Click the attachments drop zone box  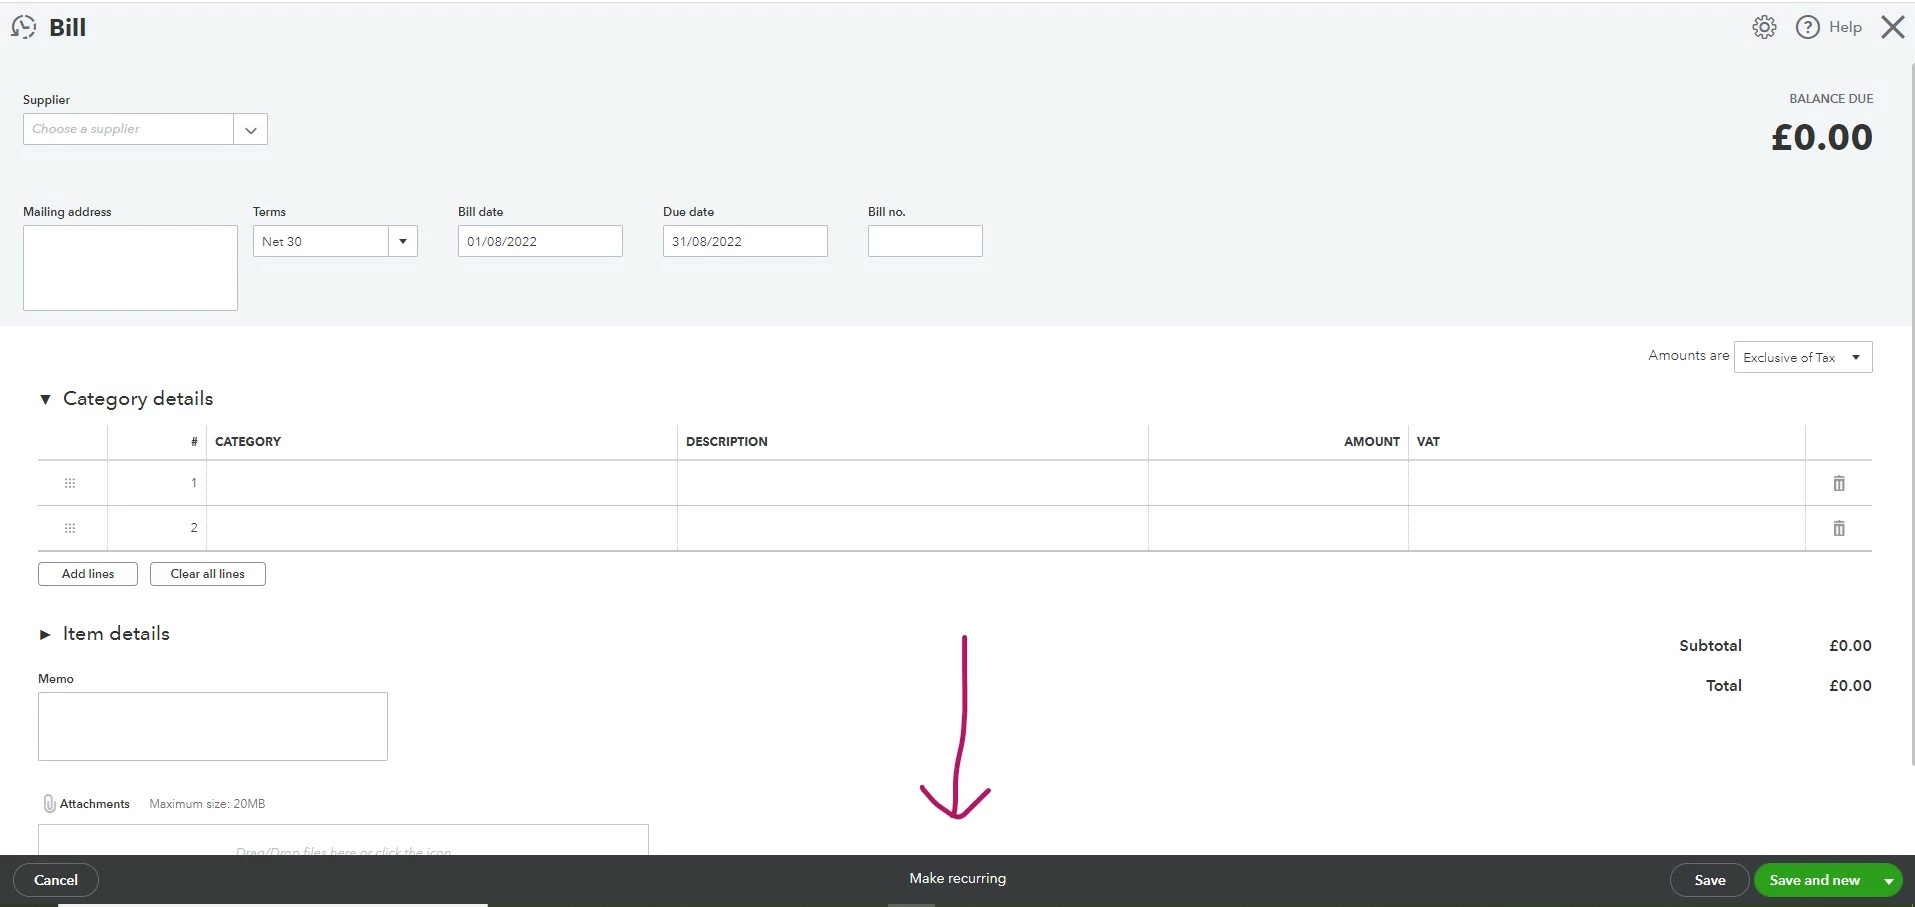343,840
